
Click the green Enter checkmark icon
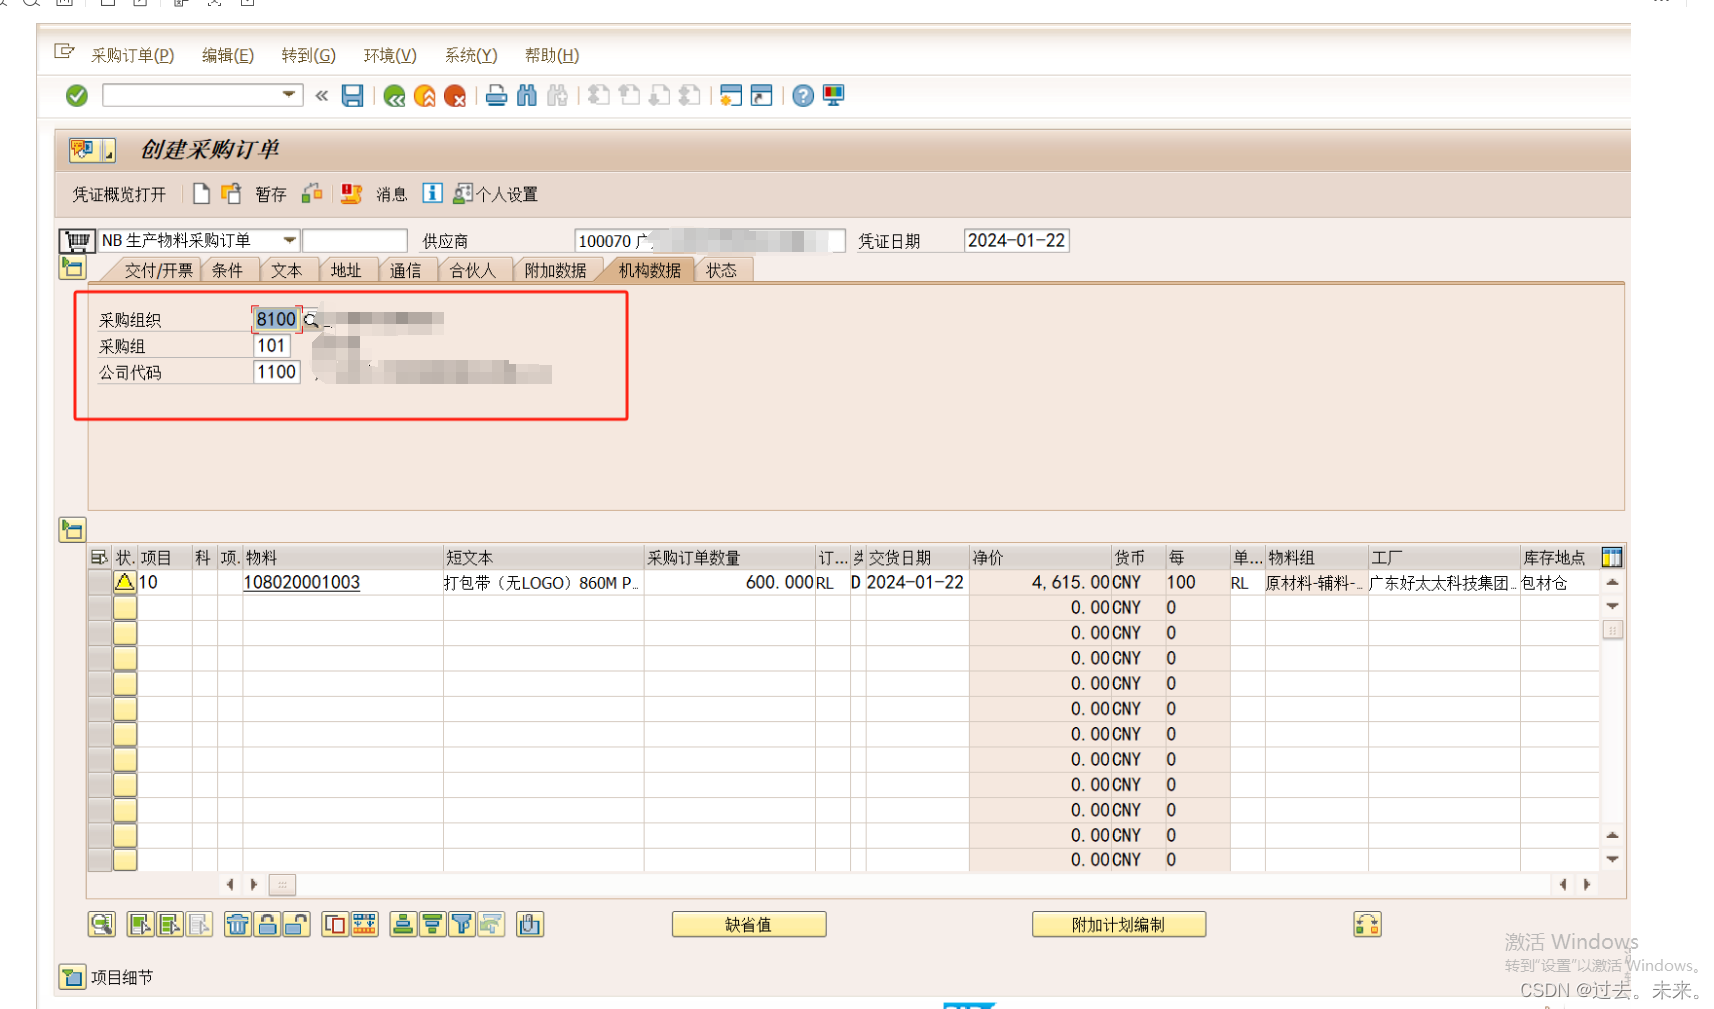click(77, 96)
